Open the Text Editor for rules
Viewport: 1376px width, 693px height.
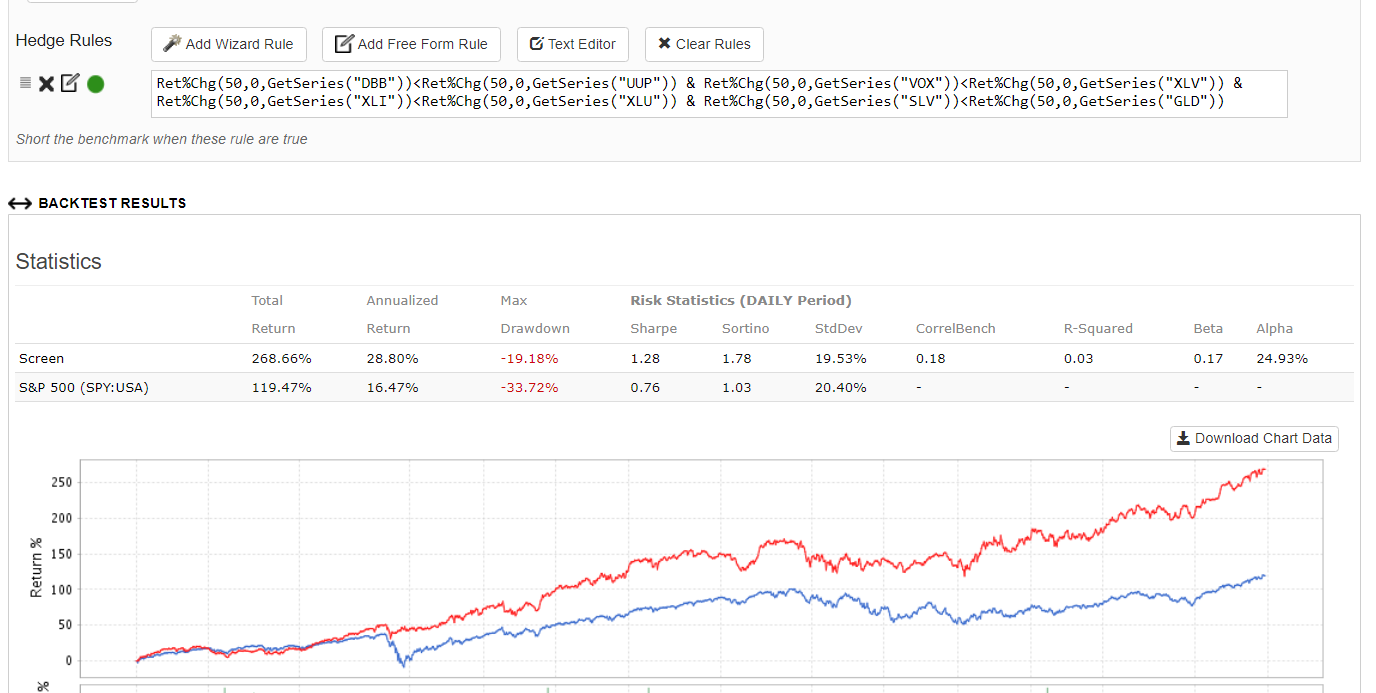573,44
